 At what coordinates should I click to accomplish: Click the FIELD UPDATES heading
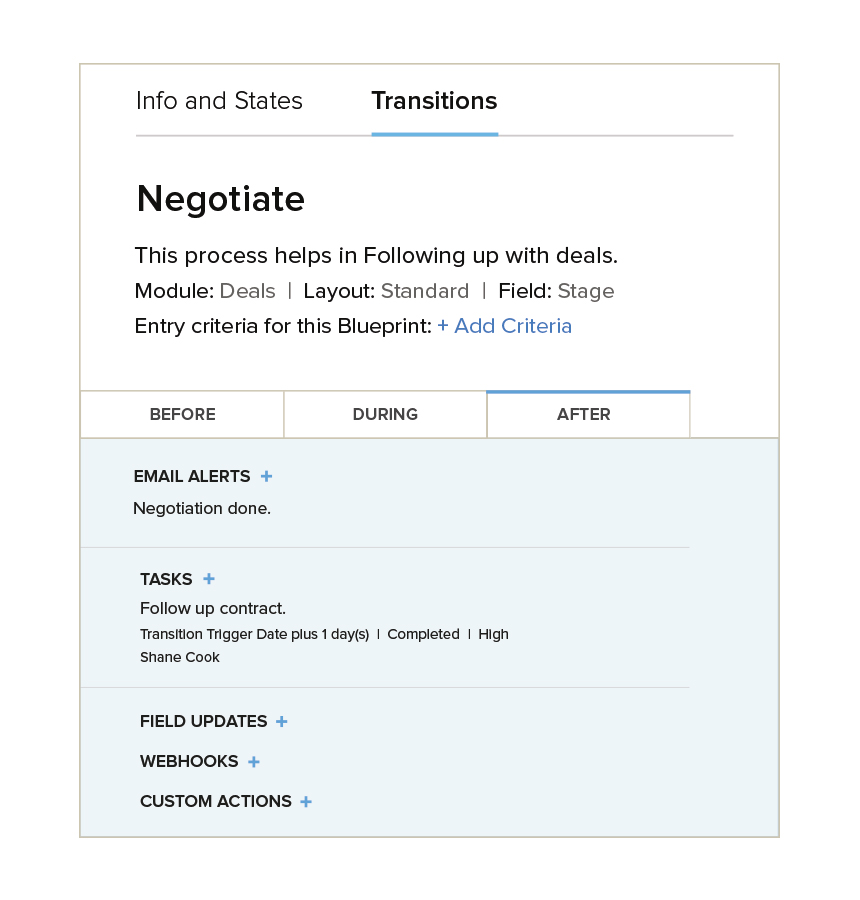click(204, 721)
